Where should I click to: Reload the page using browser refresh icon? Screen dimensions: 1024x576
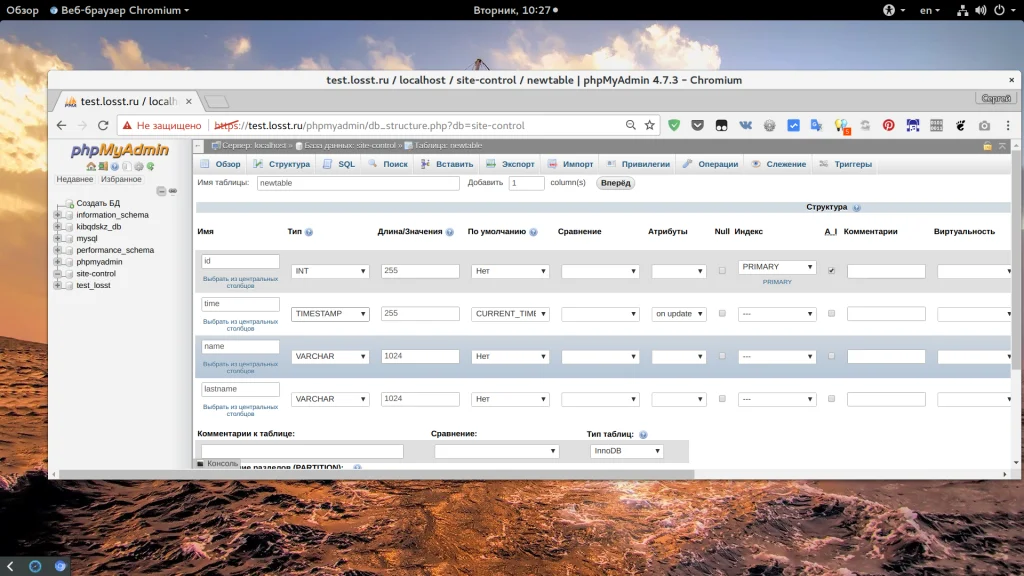[104, 126]
